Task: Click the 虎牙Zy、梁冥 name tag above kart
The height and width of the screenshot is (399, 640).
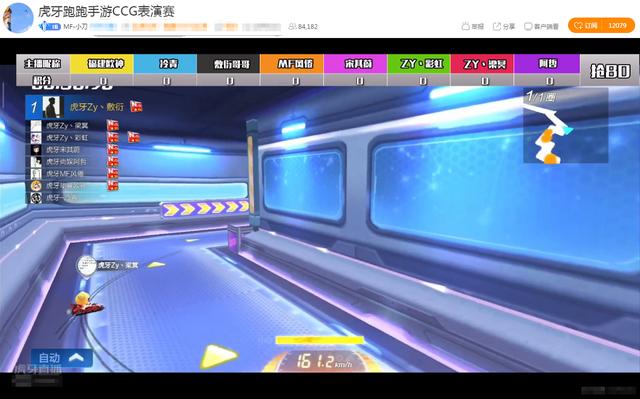Action: 118,265
